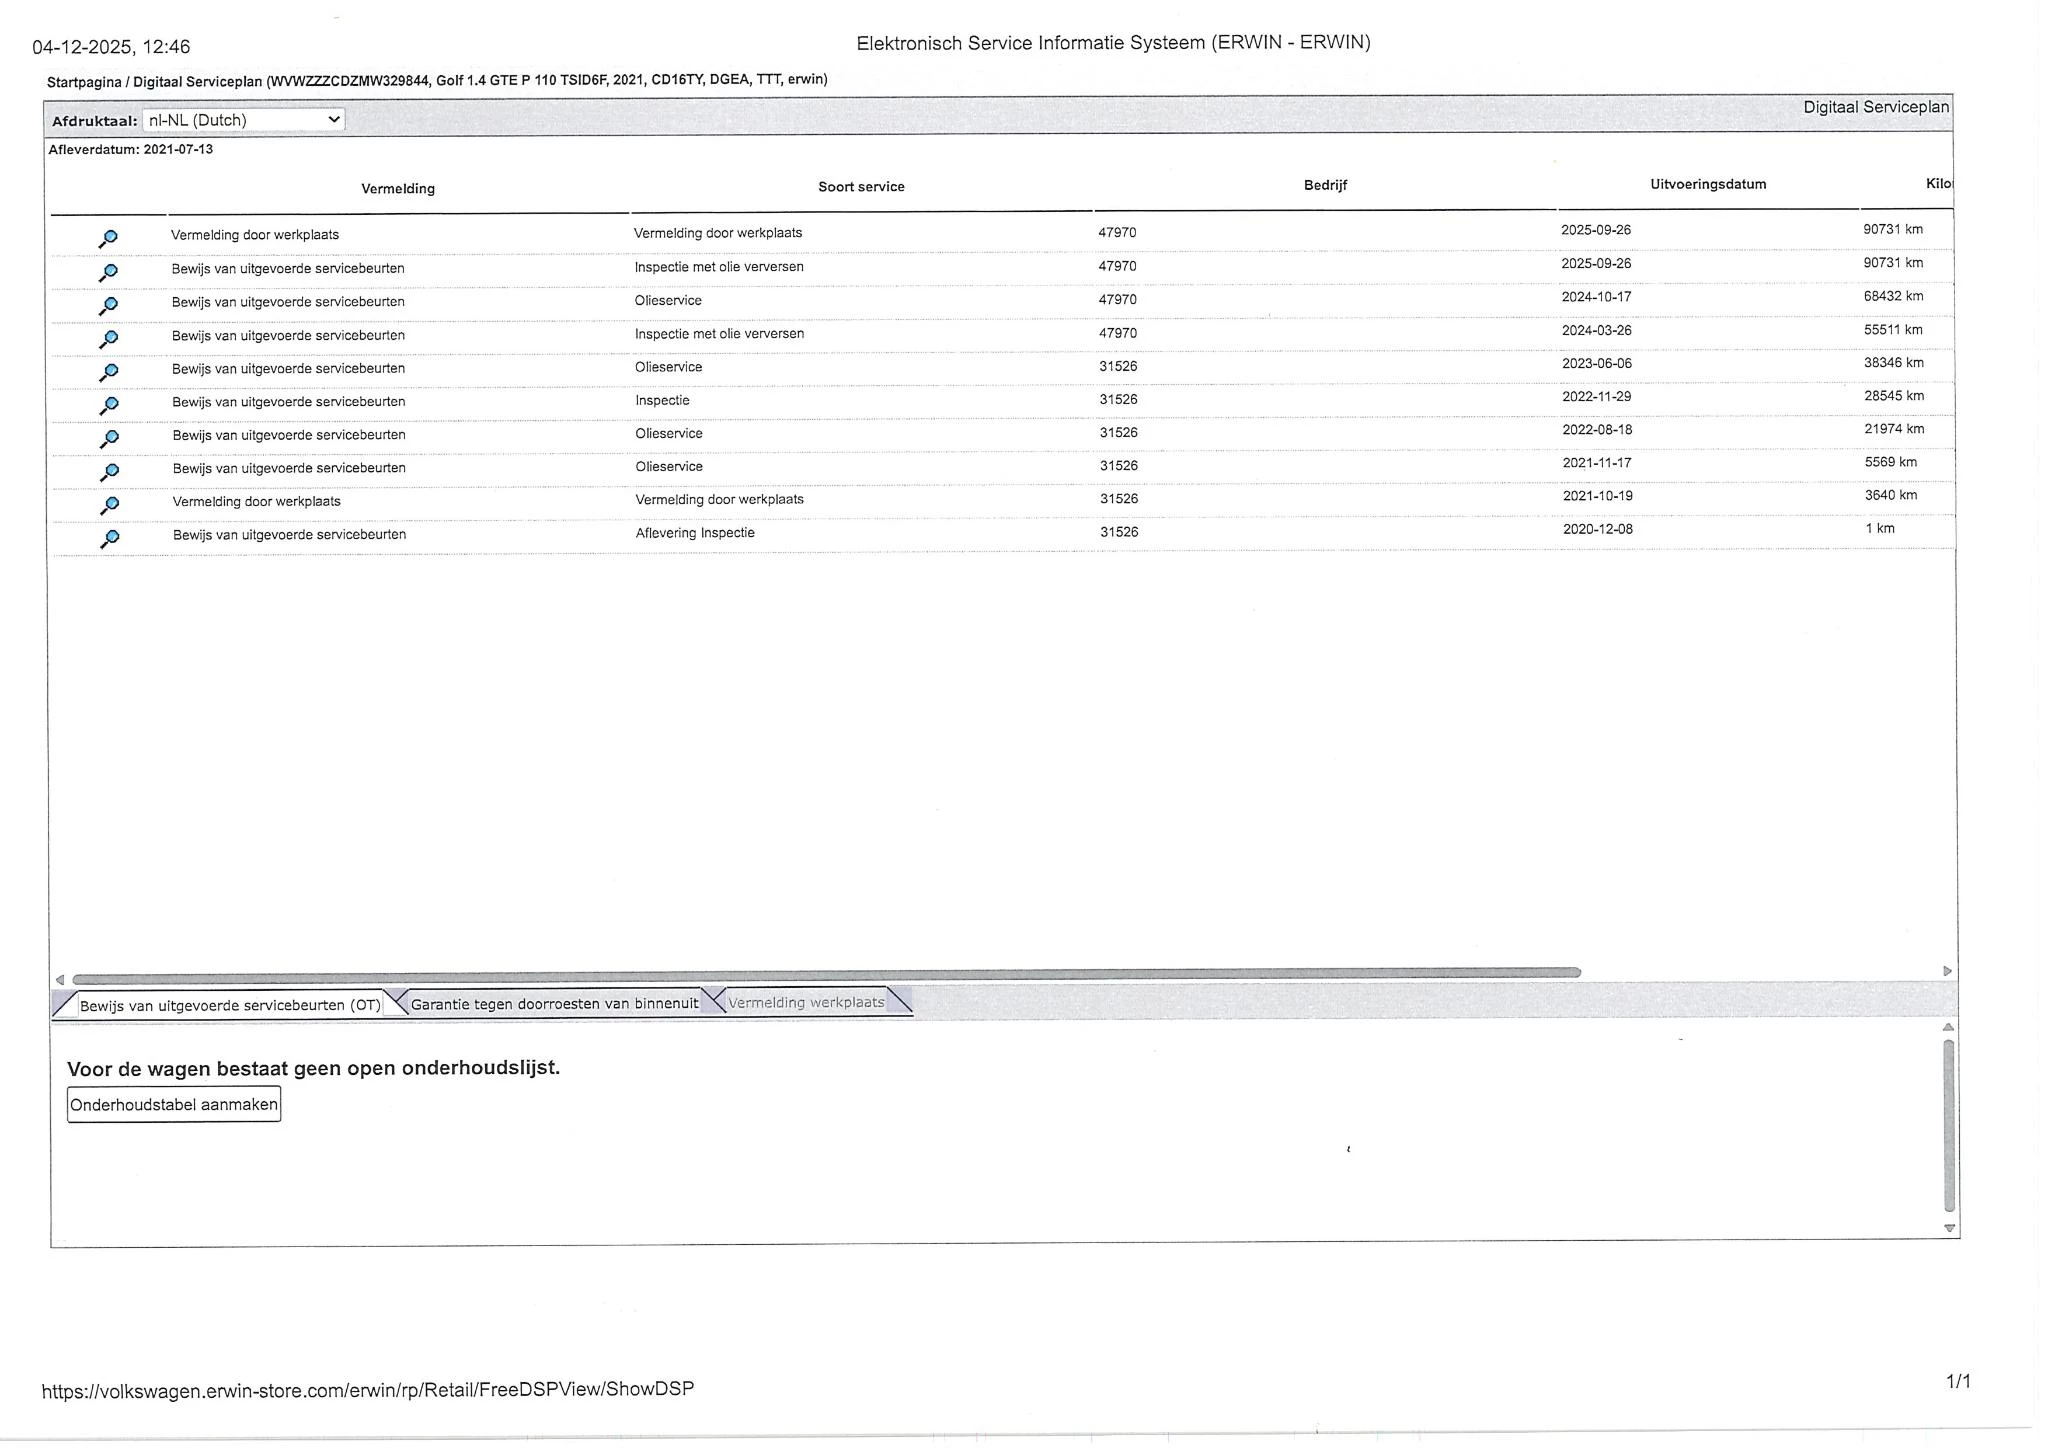Open details icon for the 68432 km Olieservice
Image resolution: width=2048 pixels, height=1448 pixels.
108,305
